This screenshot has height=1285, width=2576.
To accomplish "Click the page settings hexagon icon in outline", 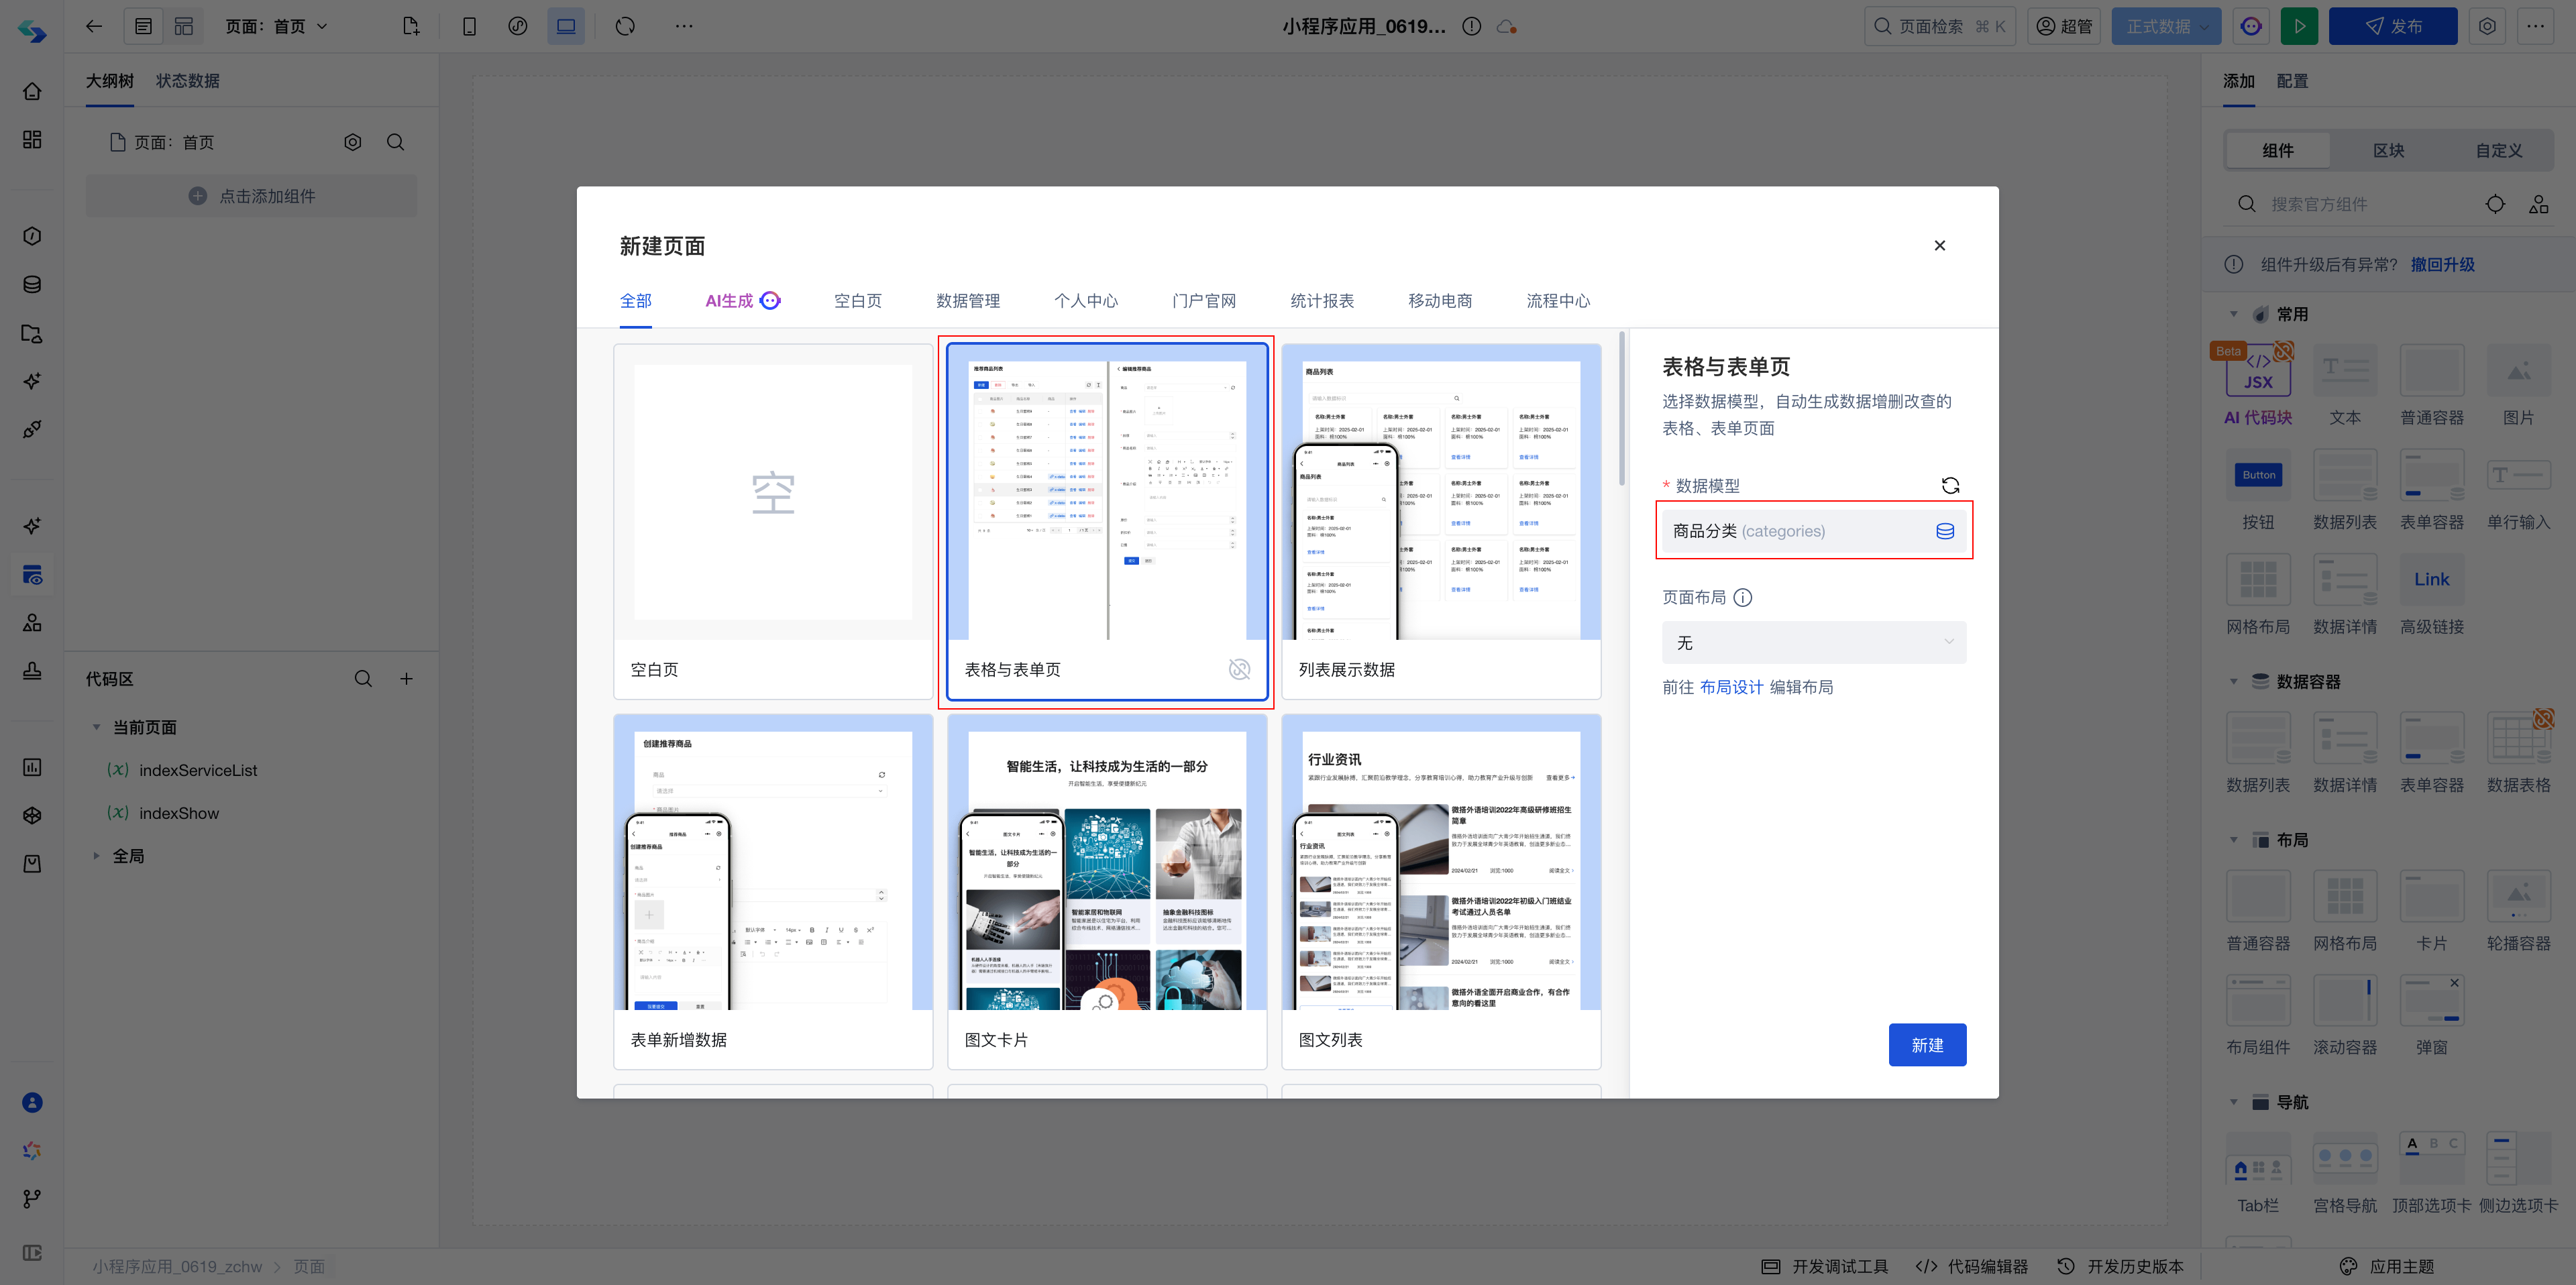I will coord(353,142).
